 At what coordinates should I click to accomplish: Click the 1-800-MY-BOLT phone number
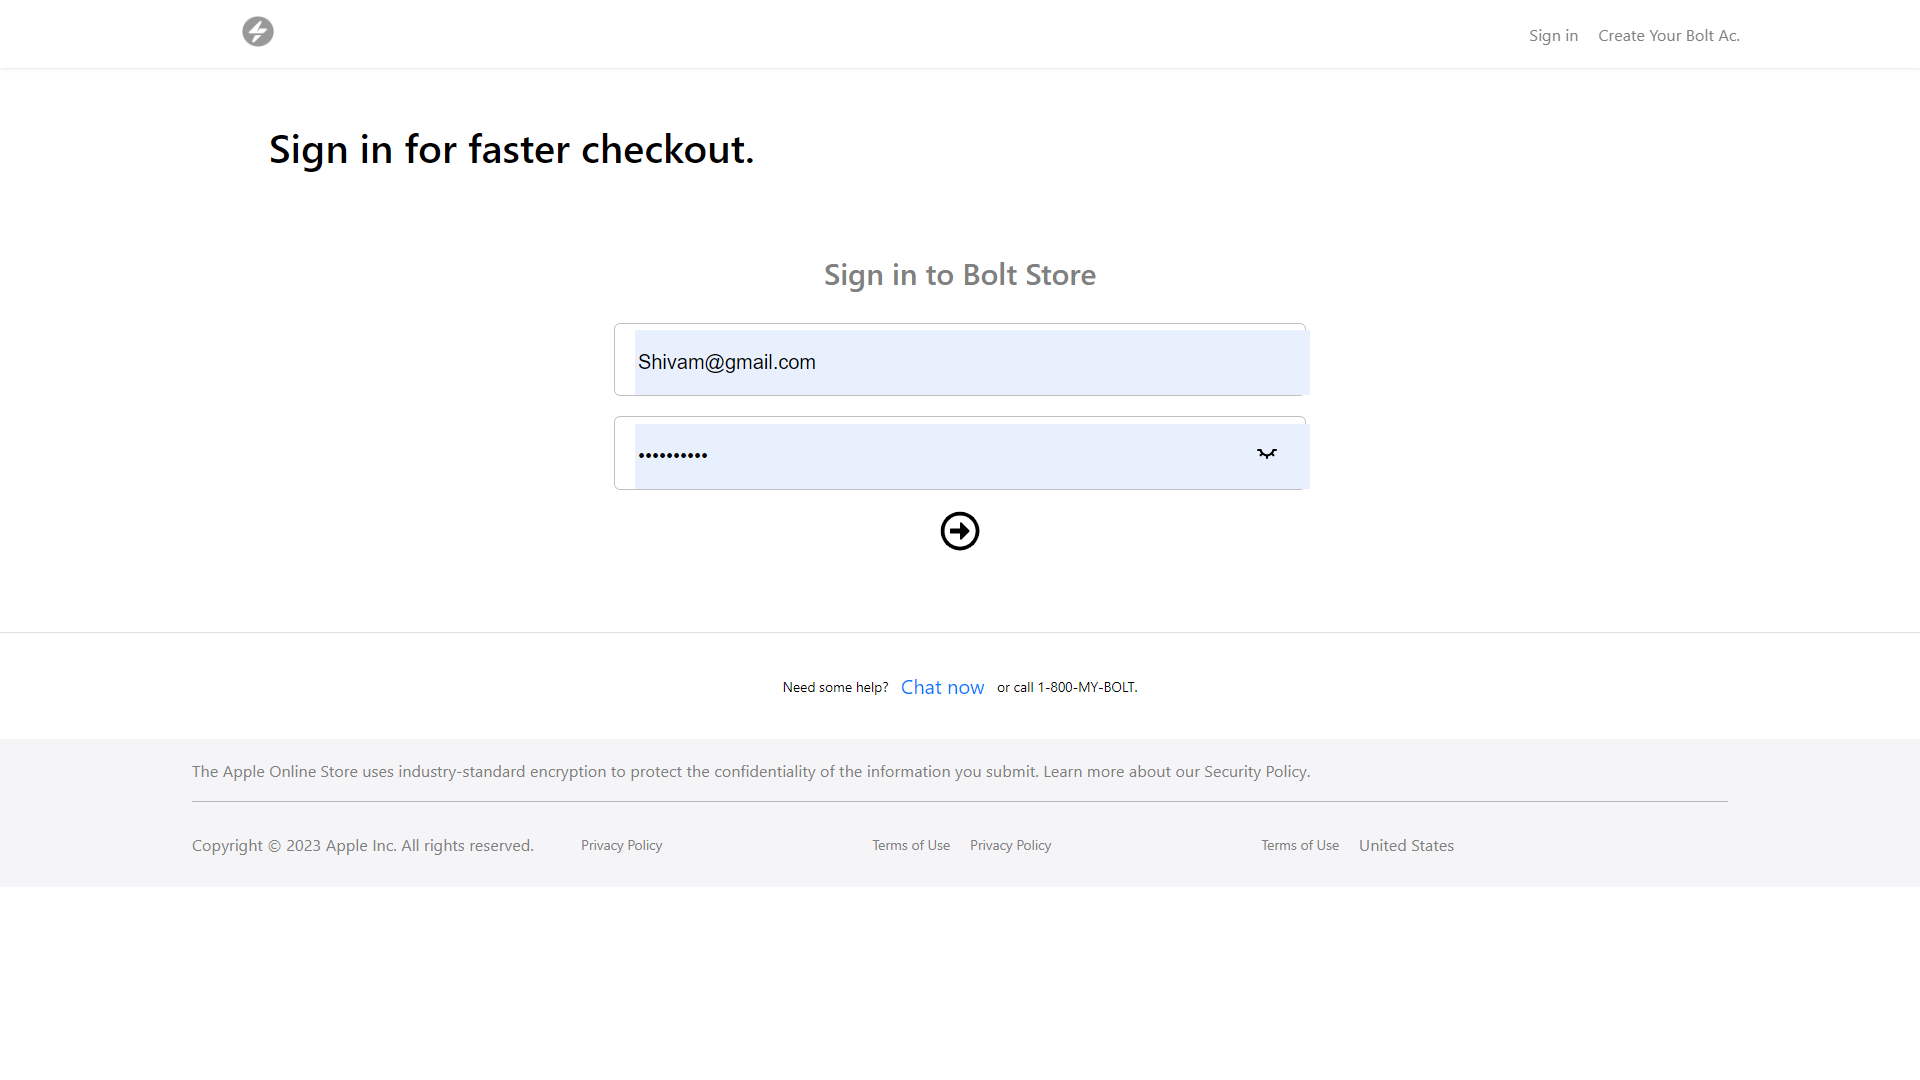pyautogui.click(x=1086, y=687)
